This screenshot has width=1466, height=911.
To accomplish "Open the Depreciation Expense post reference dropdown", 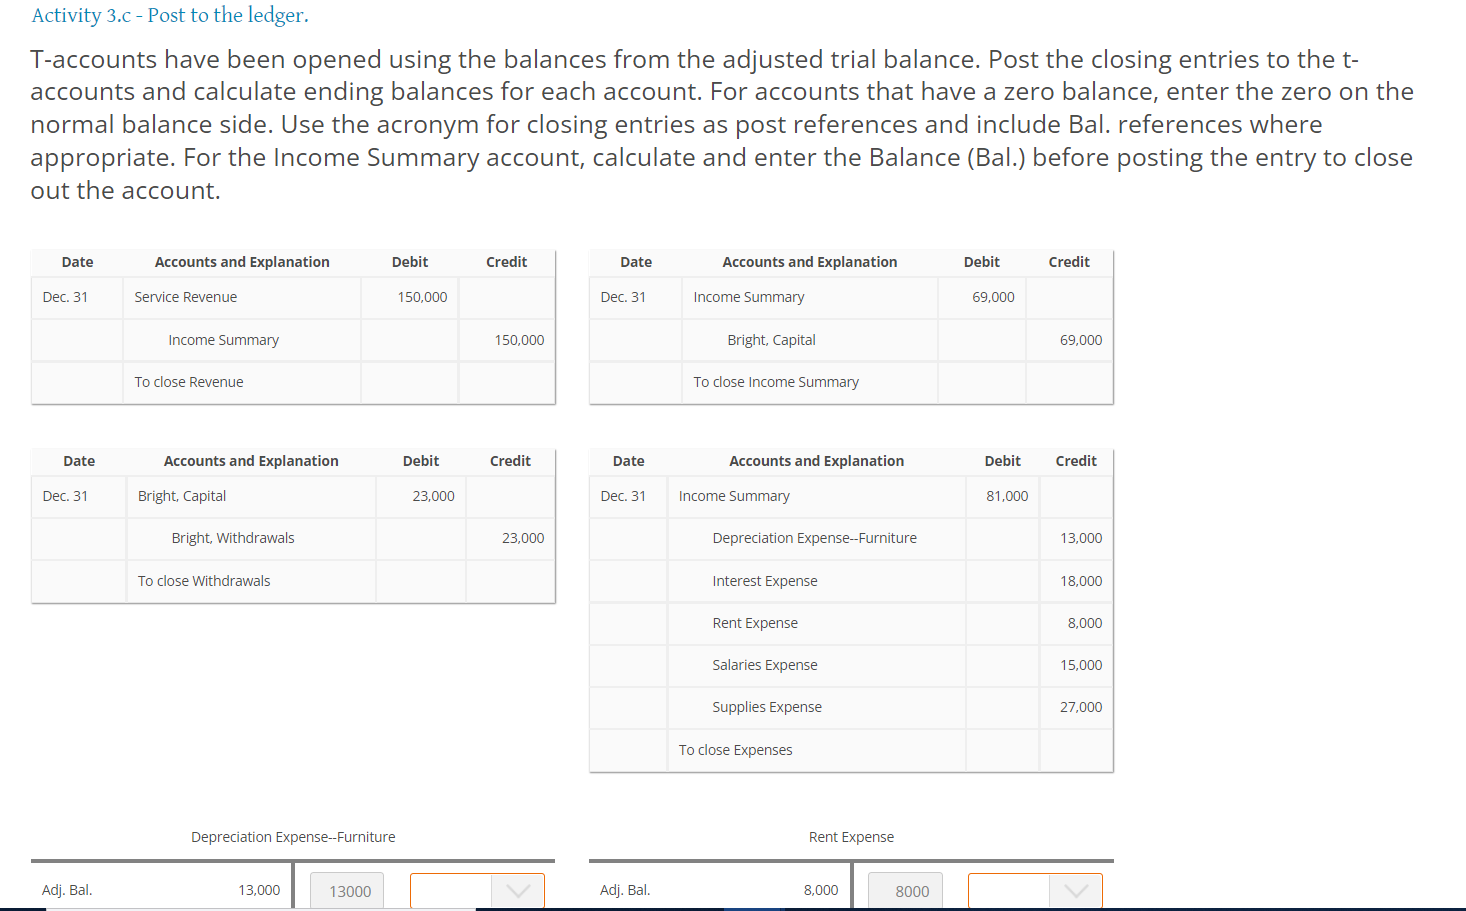I will (x=477, y=889).
